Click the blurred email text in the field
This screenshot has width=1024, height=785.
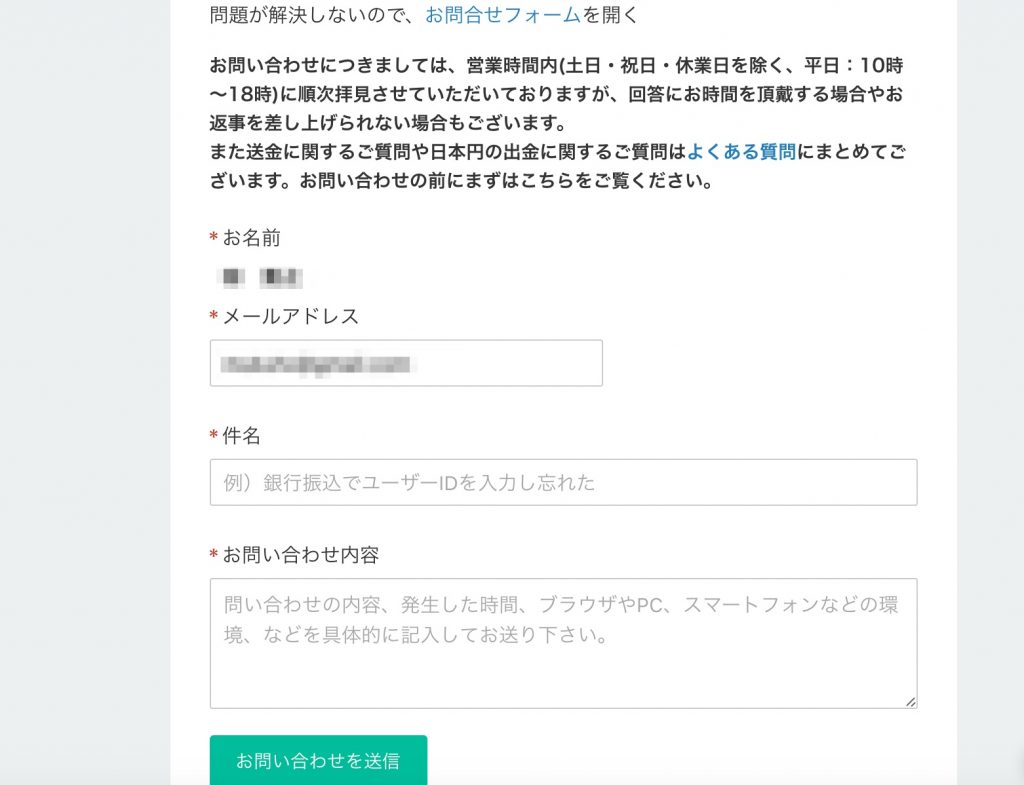pyautogui.click(x=315, y=364)
